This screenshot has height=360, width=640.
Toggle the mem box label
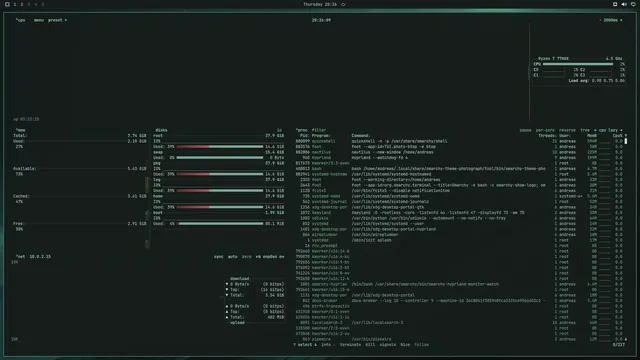(20, 130)
